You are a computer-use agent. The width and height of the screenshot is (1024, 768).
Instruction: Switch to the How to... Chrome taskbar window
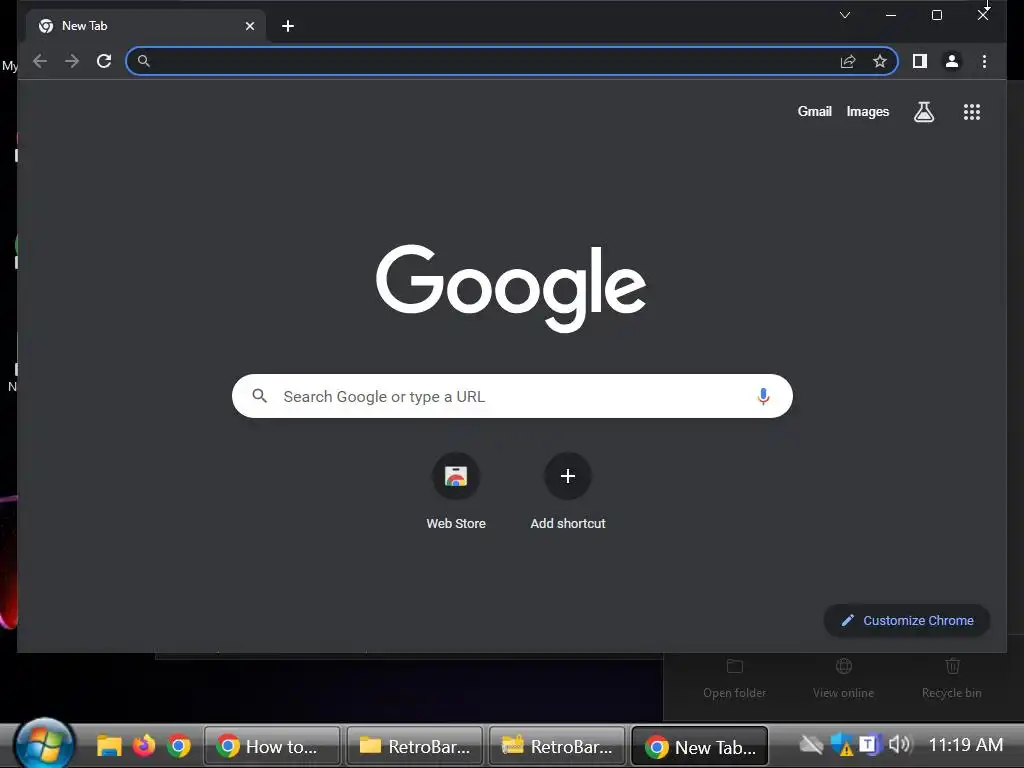pos(272,746)
